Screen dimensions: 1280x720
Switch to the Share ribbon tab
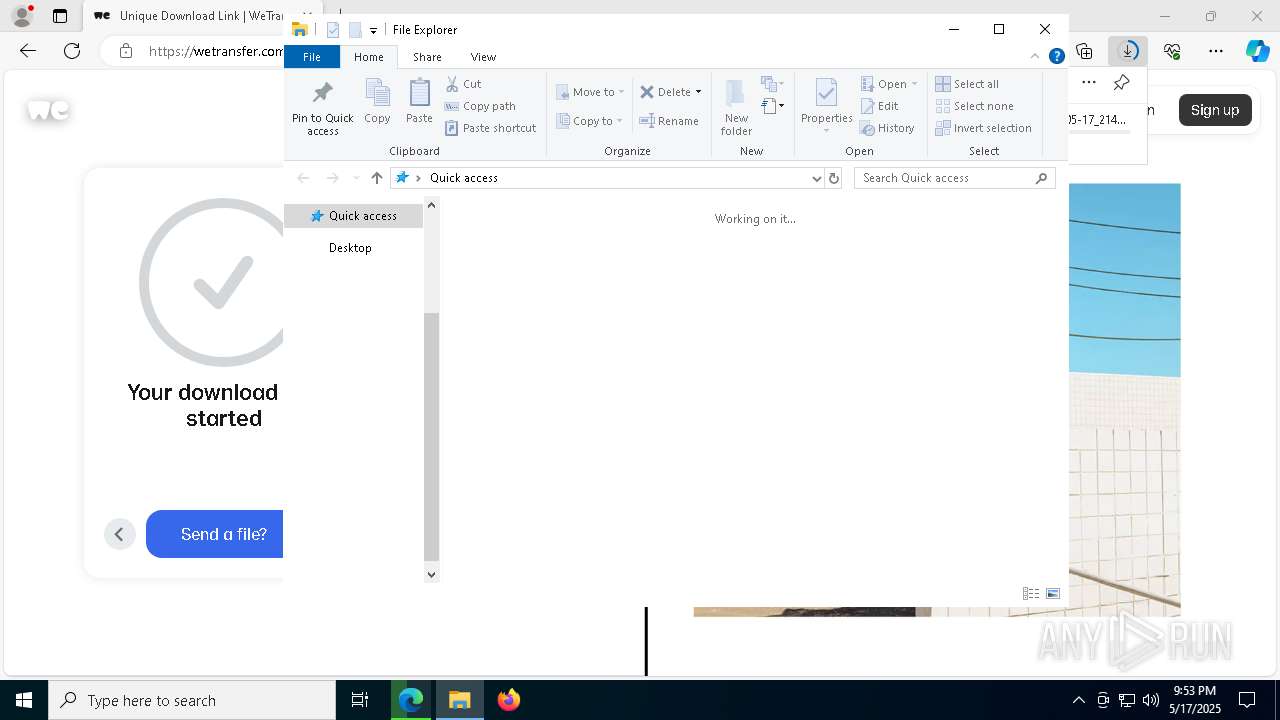[x=427, y=57]
